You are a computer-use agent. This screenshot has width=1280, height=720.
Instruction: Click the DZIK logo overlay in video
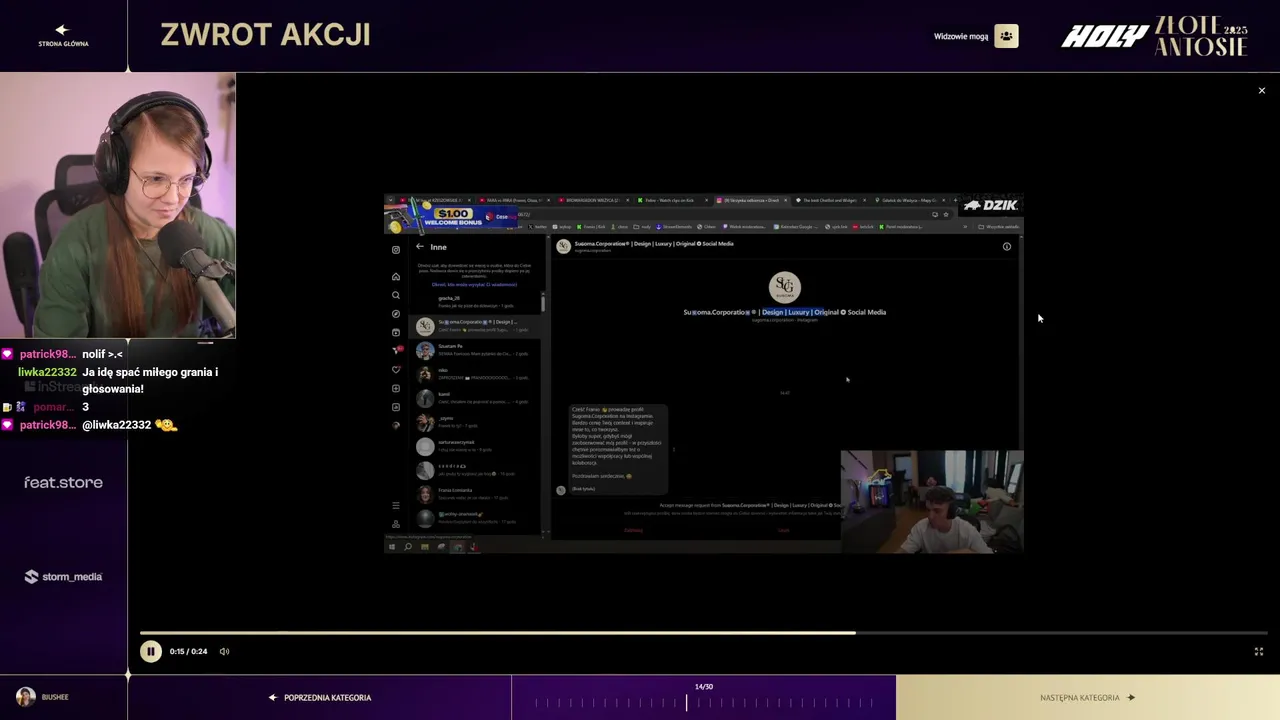click(990, 205)
